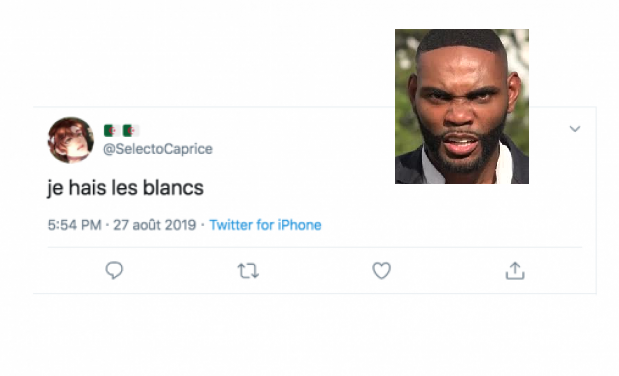Click the date 27 août 2019

click(x=155, y=225)
